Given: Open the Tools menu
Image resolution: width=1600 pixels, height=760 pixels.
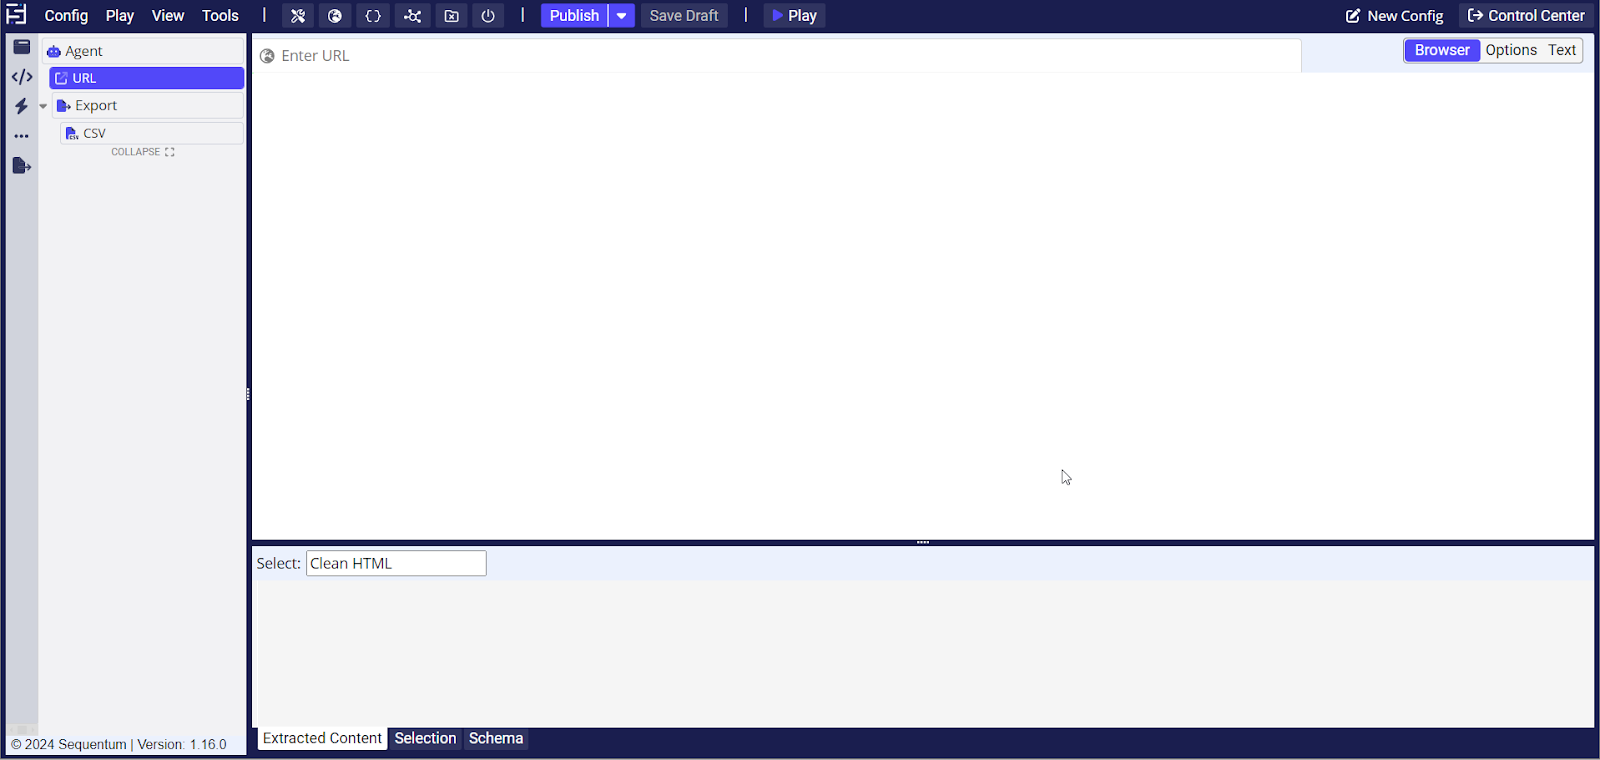Looking at the screenshot, I should pyautogui.click(x=220, y=16).
